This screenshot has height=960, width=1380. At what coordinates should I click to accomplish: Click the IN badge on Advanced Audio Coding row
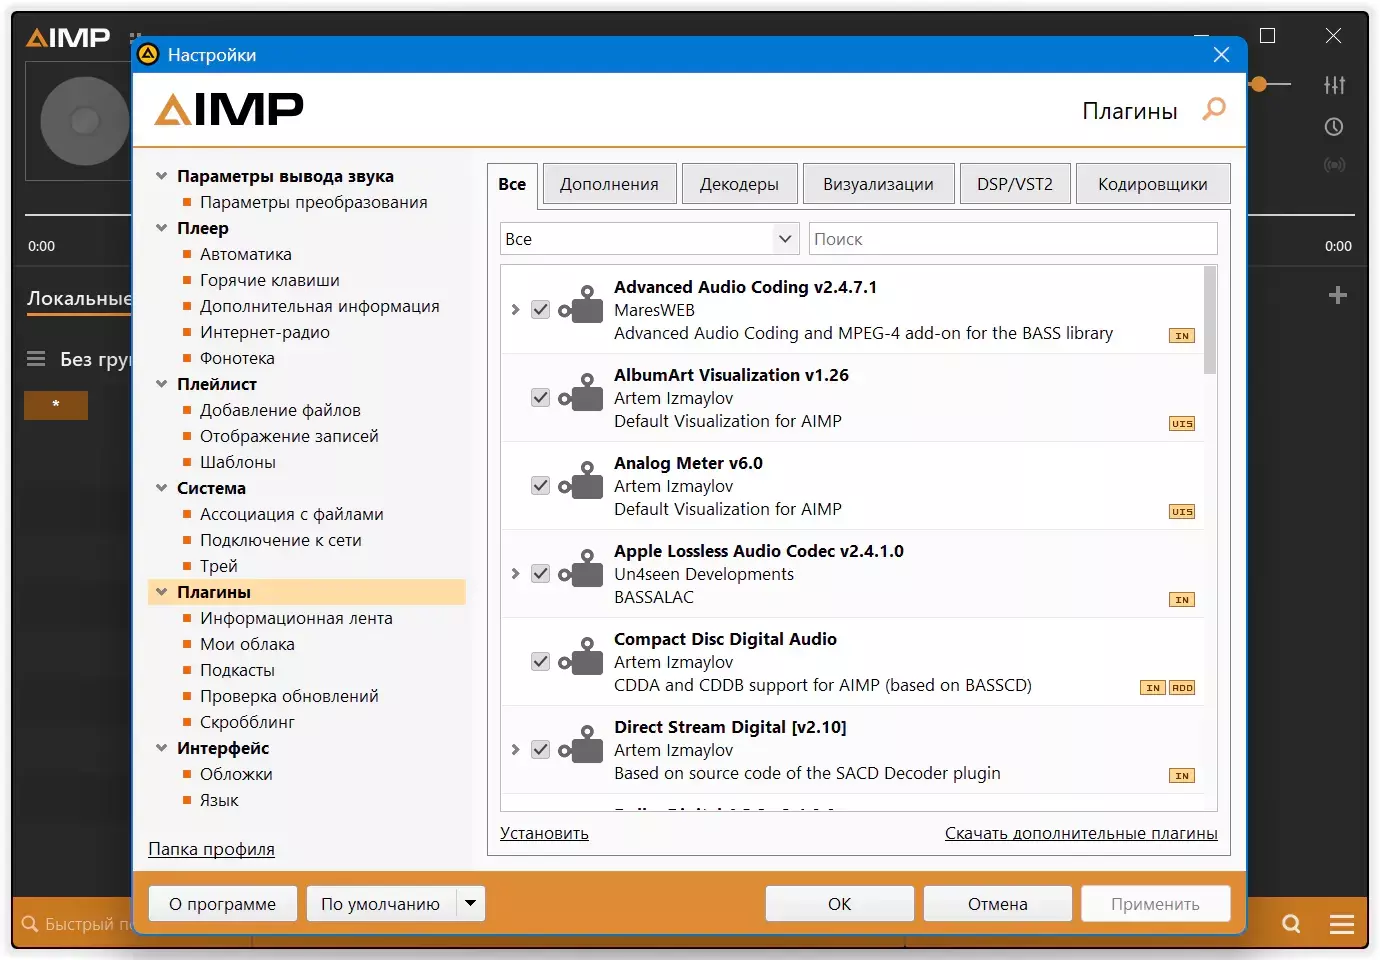pyautogui.click(x=1182, y=336)
